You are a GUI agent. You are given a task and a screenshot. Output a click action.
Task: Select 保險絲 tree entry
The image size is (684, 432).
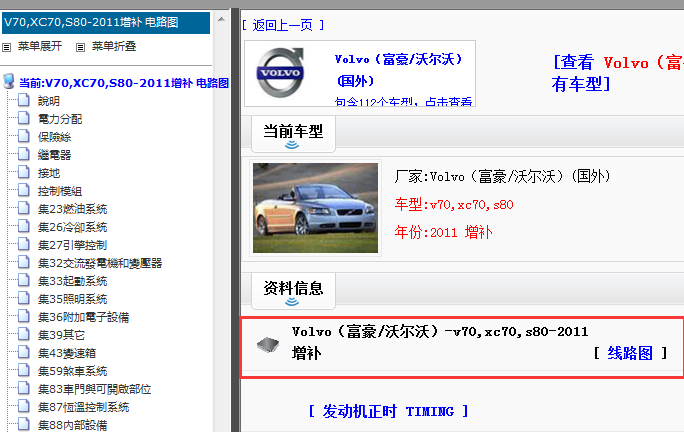coord(54,137)
